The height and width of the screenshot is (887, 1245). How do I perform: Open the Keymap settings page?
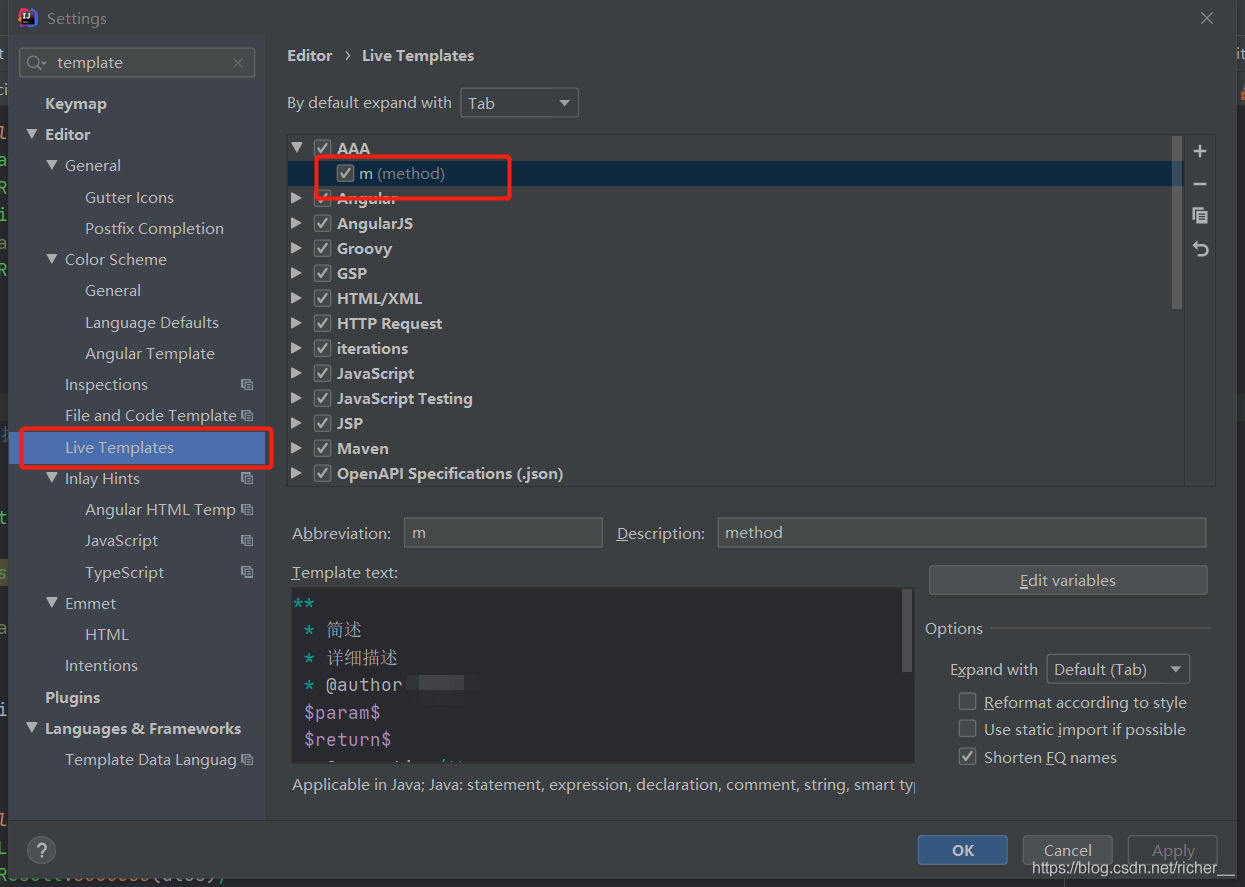[76, 104]
